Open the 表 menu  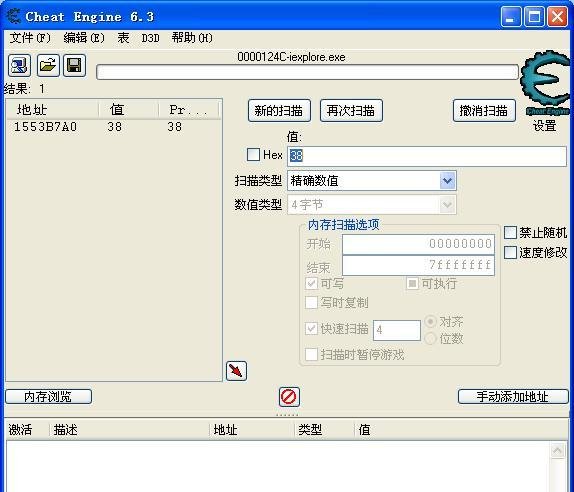point(123,38)
